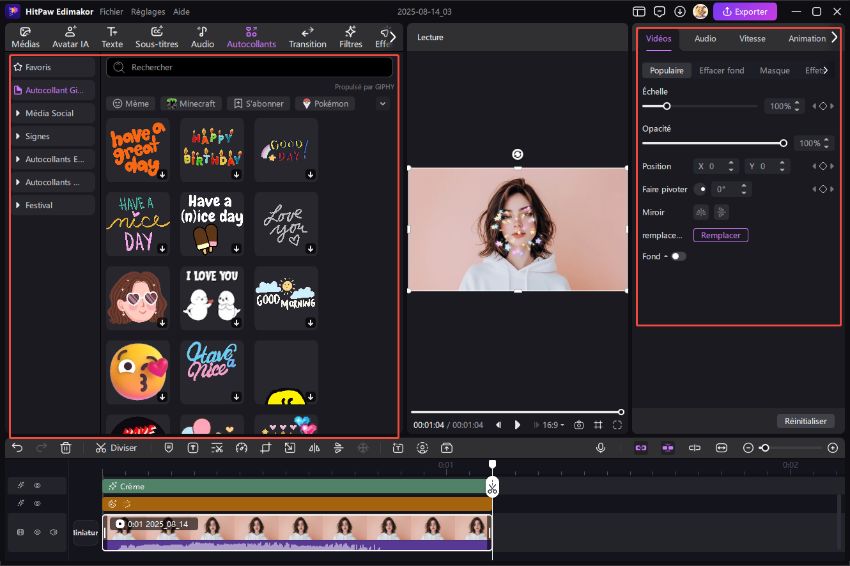Open the Médias panel
Screen dimensions: 850x566
[x=25, y=37]
